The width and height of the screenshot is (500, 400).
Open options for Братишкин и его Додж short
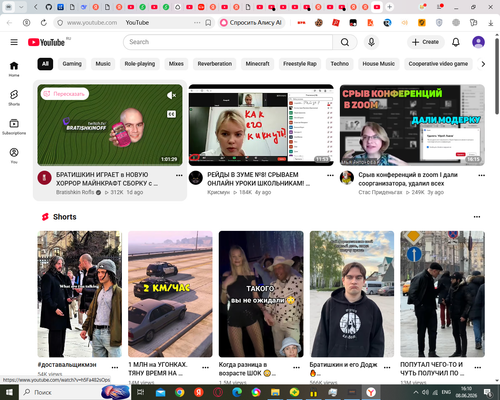click(387, 368)
